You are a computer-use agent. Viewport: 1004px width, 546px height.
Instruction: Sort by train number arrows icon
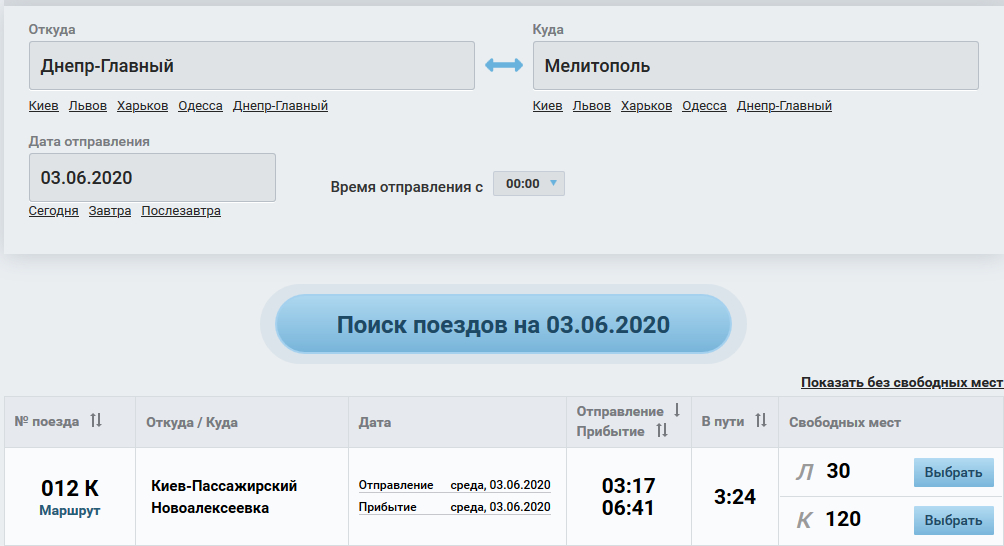click(x=96, y=421)
